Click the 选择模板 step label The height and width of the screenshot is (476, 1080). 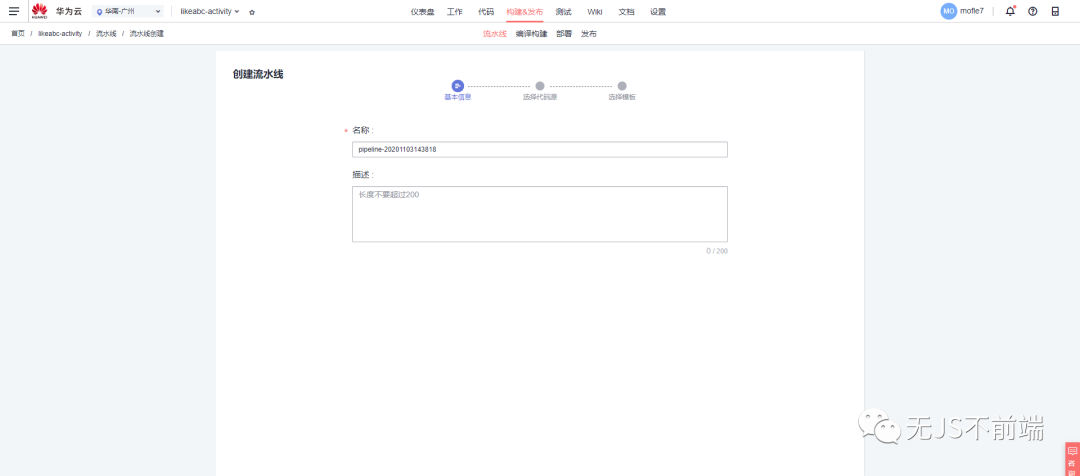(622, 98)
